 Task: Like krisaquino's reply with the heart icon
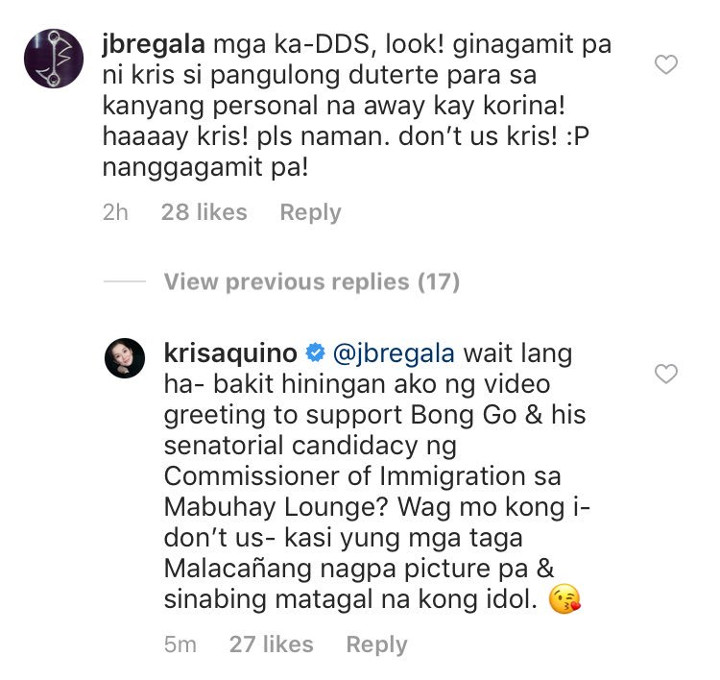tap(666, 373)
